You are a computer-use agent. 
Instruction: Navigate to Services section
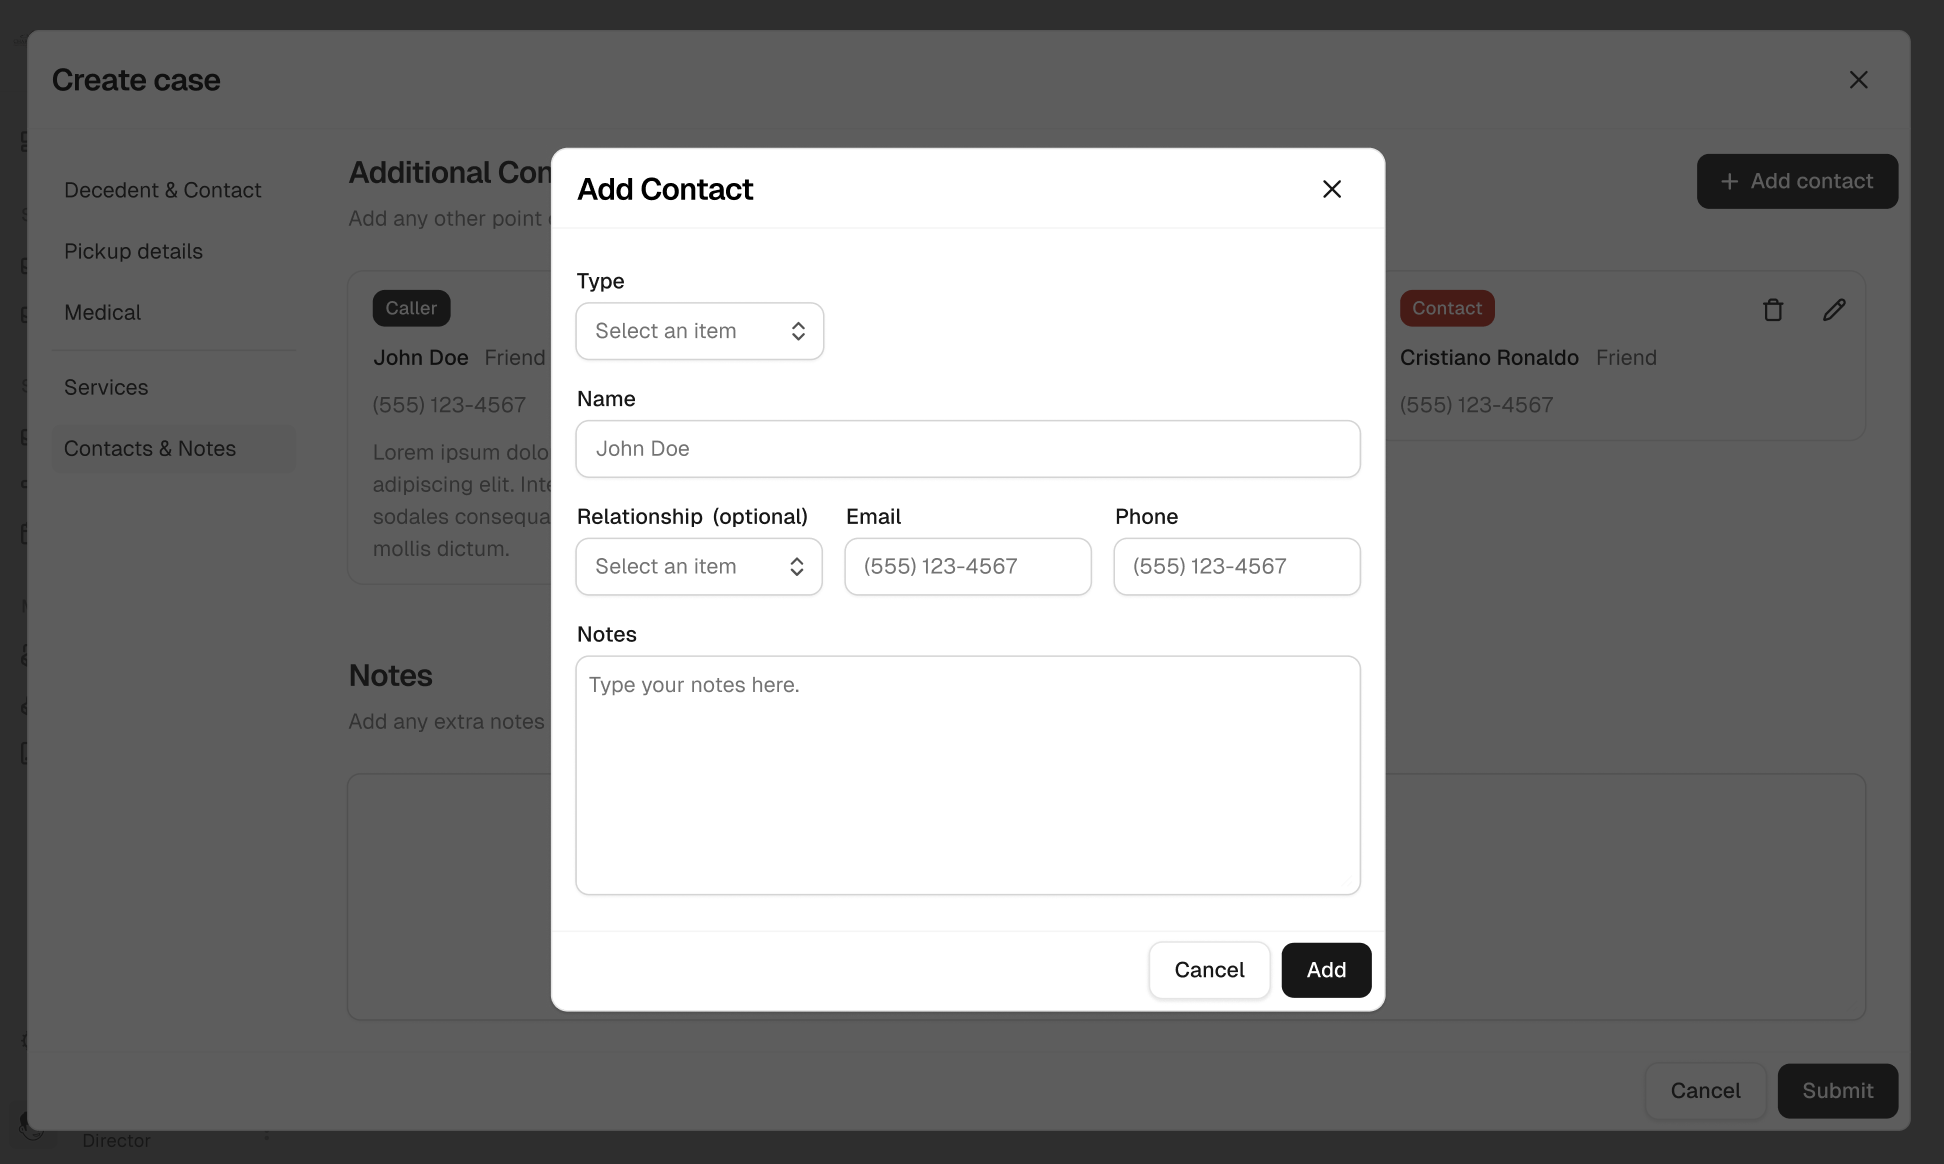(106, 387)
